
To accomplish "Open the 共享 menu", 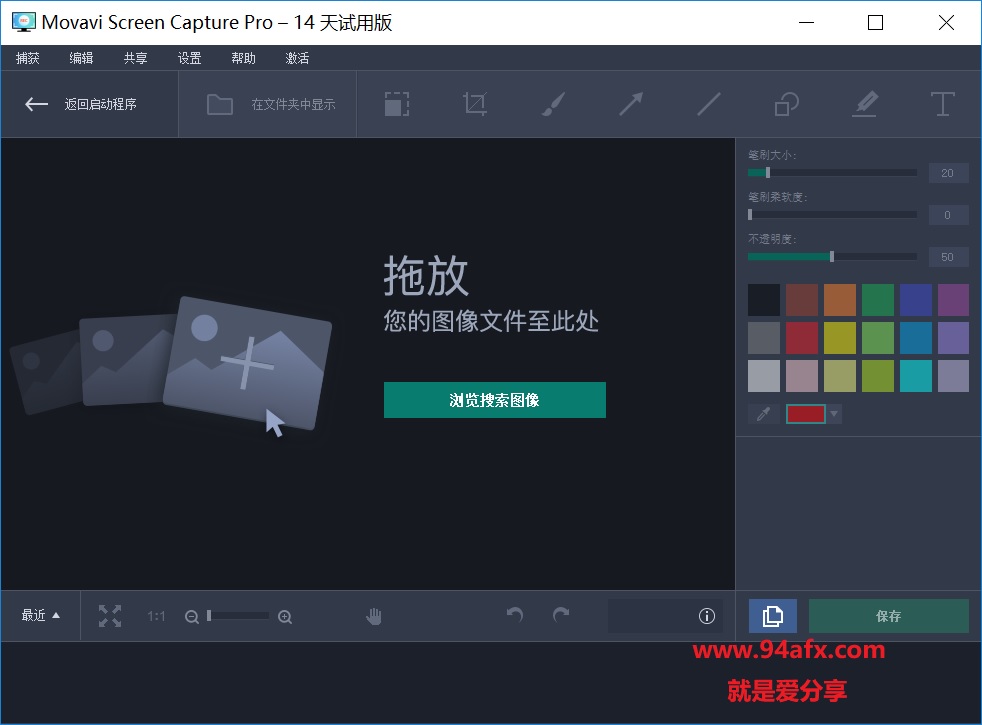I will tap(135, 58).
